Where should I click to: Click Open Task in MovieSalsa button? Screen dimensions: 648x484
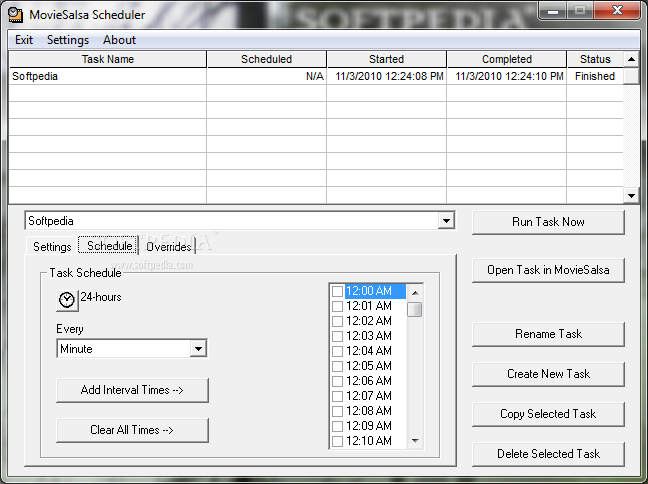pyautogui.click(x=548, y=270)
